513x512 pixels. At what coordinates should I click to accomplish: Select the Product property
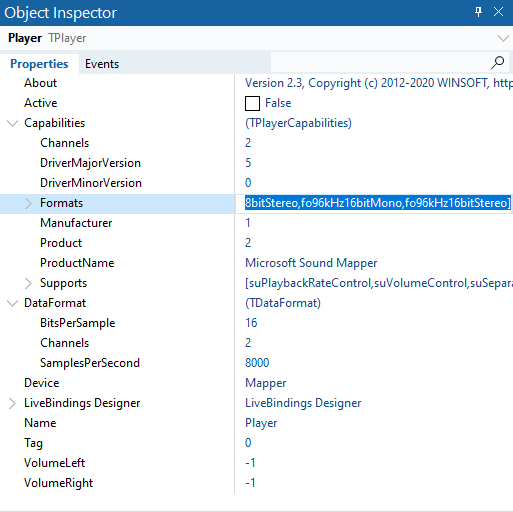point(61,243)
